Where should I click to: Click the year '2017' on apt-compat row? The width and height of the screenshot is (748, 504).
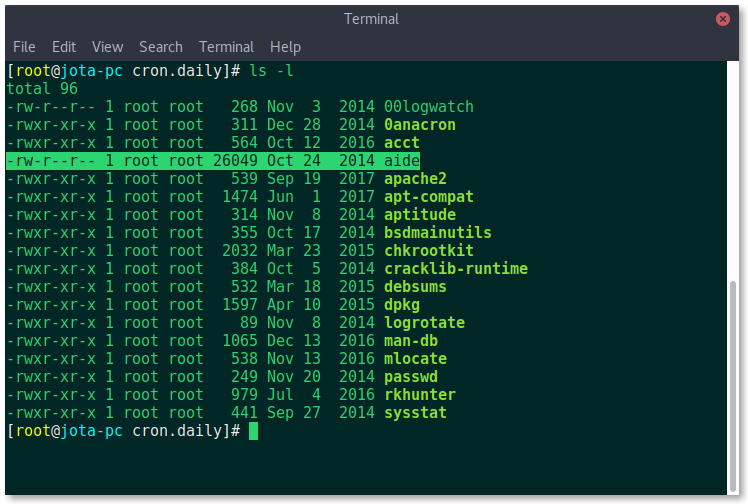click(357, 197)
